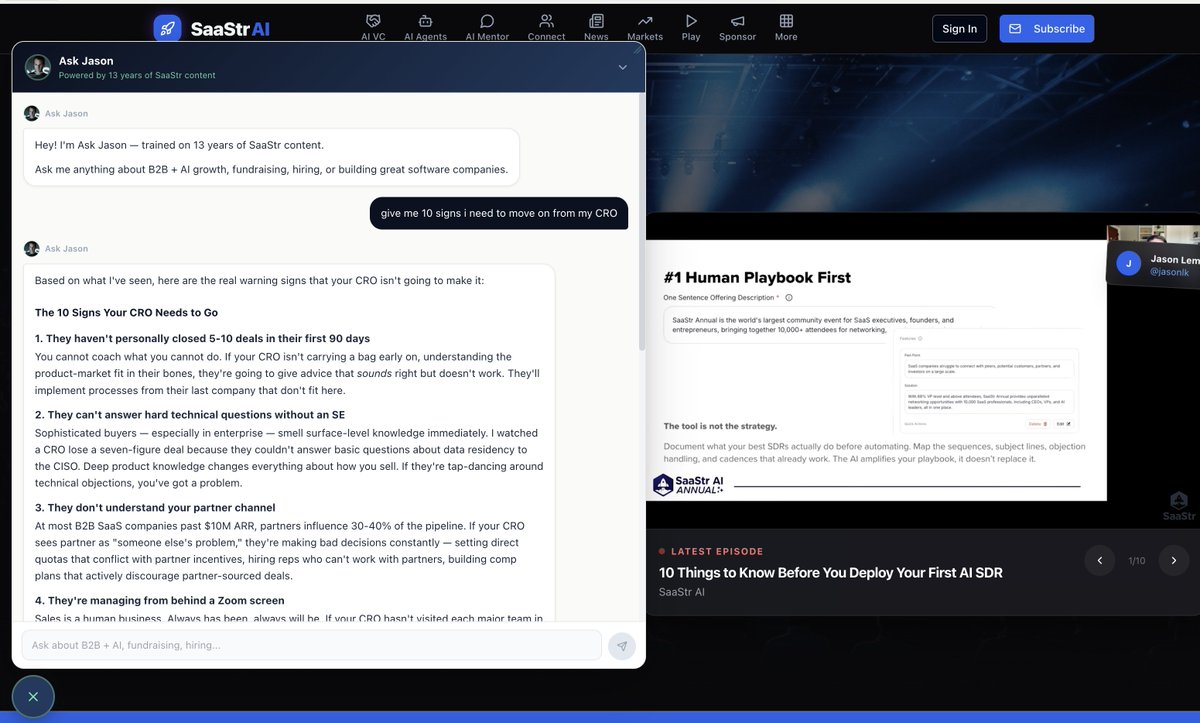Open the Markets trend icon

tap(645, 21)
